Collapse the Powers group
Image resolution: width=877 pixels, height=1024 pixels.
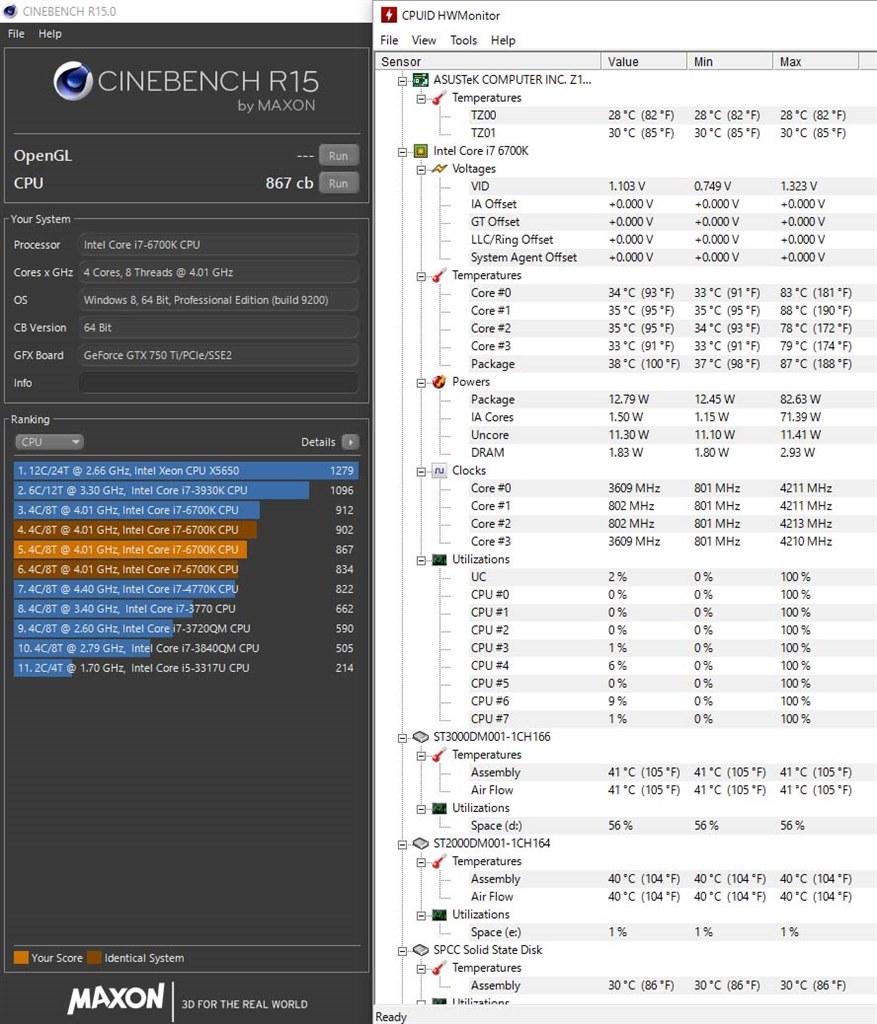[x=421, y=382]
